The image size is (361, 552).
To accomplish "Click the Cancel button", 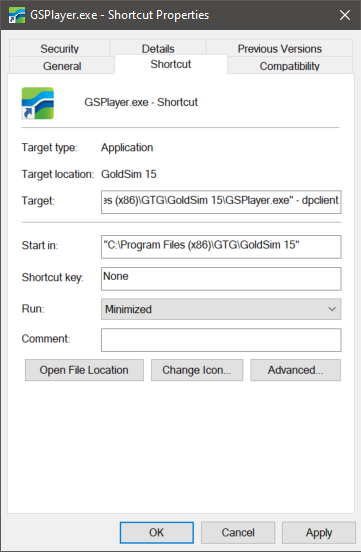I will point(238,532).
